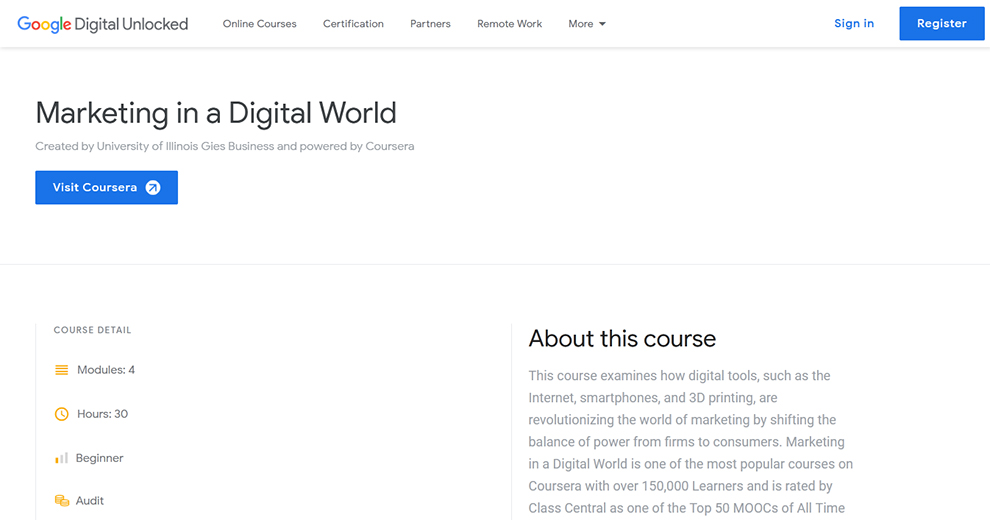This screenshot has height=520, width=990.
Task: Select Remote Work in navigation
Action: point(510,24)
